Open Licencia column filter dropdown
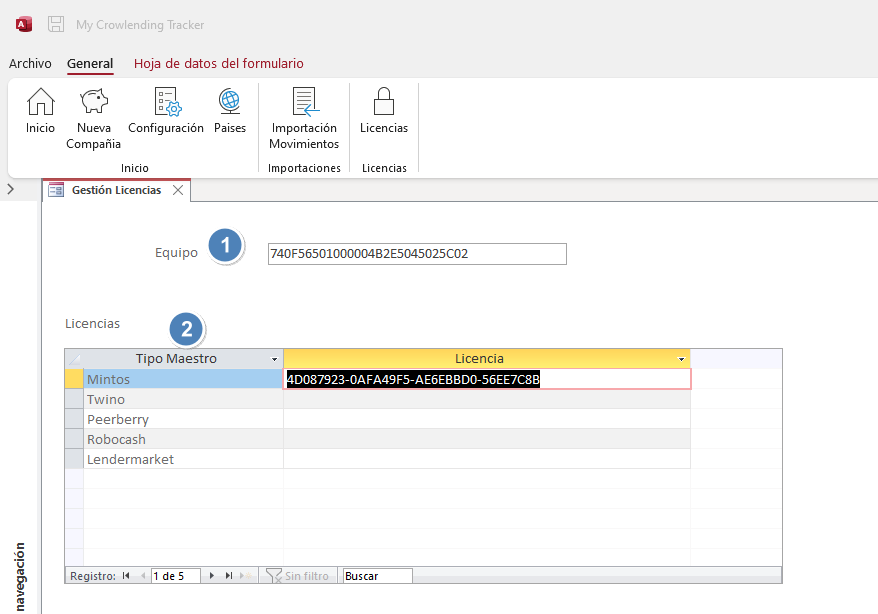The width and height of the screenshot is (878, 614). coord(682,359)
